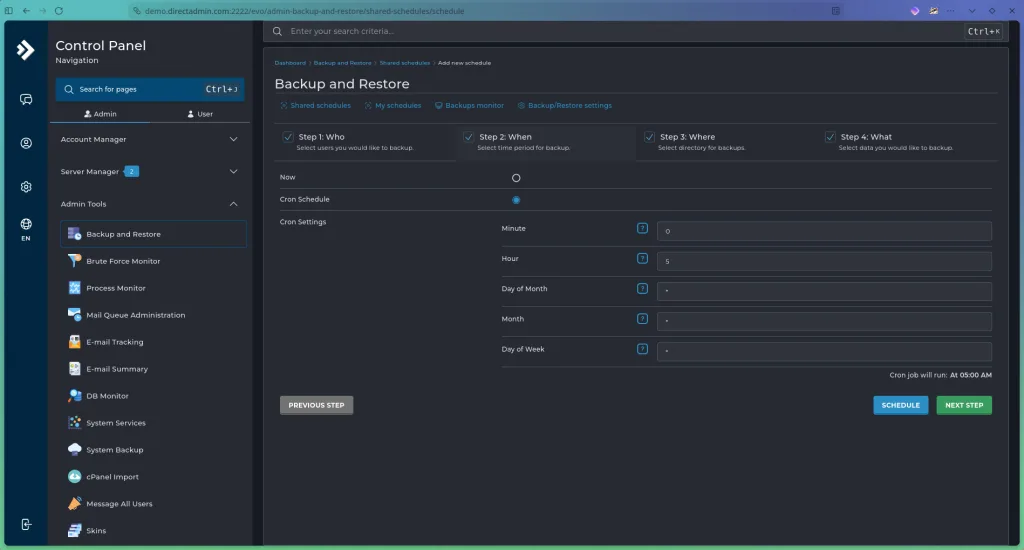Change language via the globe EN icon
The width and height of the screenshot is (1024, 550).
25,229
